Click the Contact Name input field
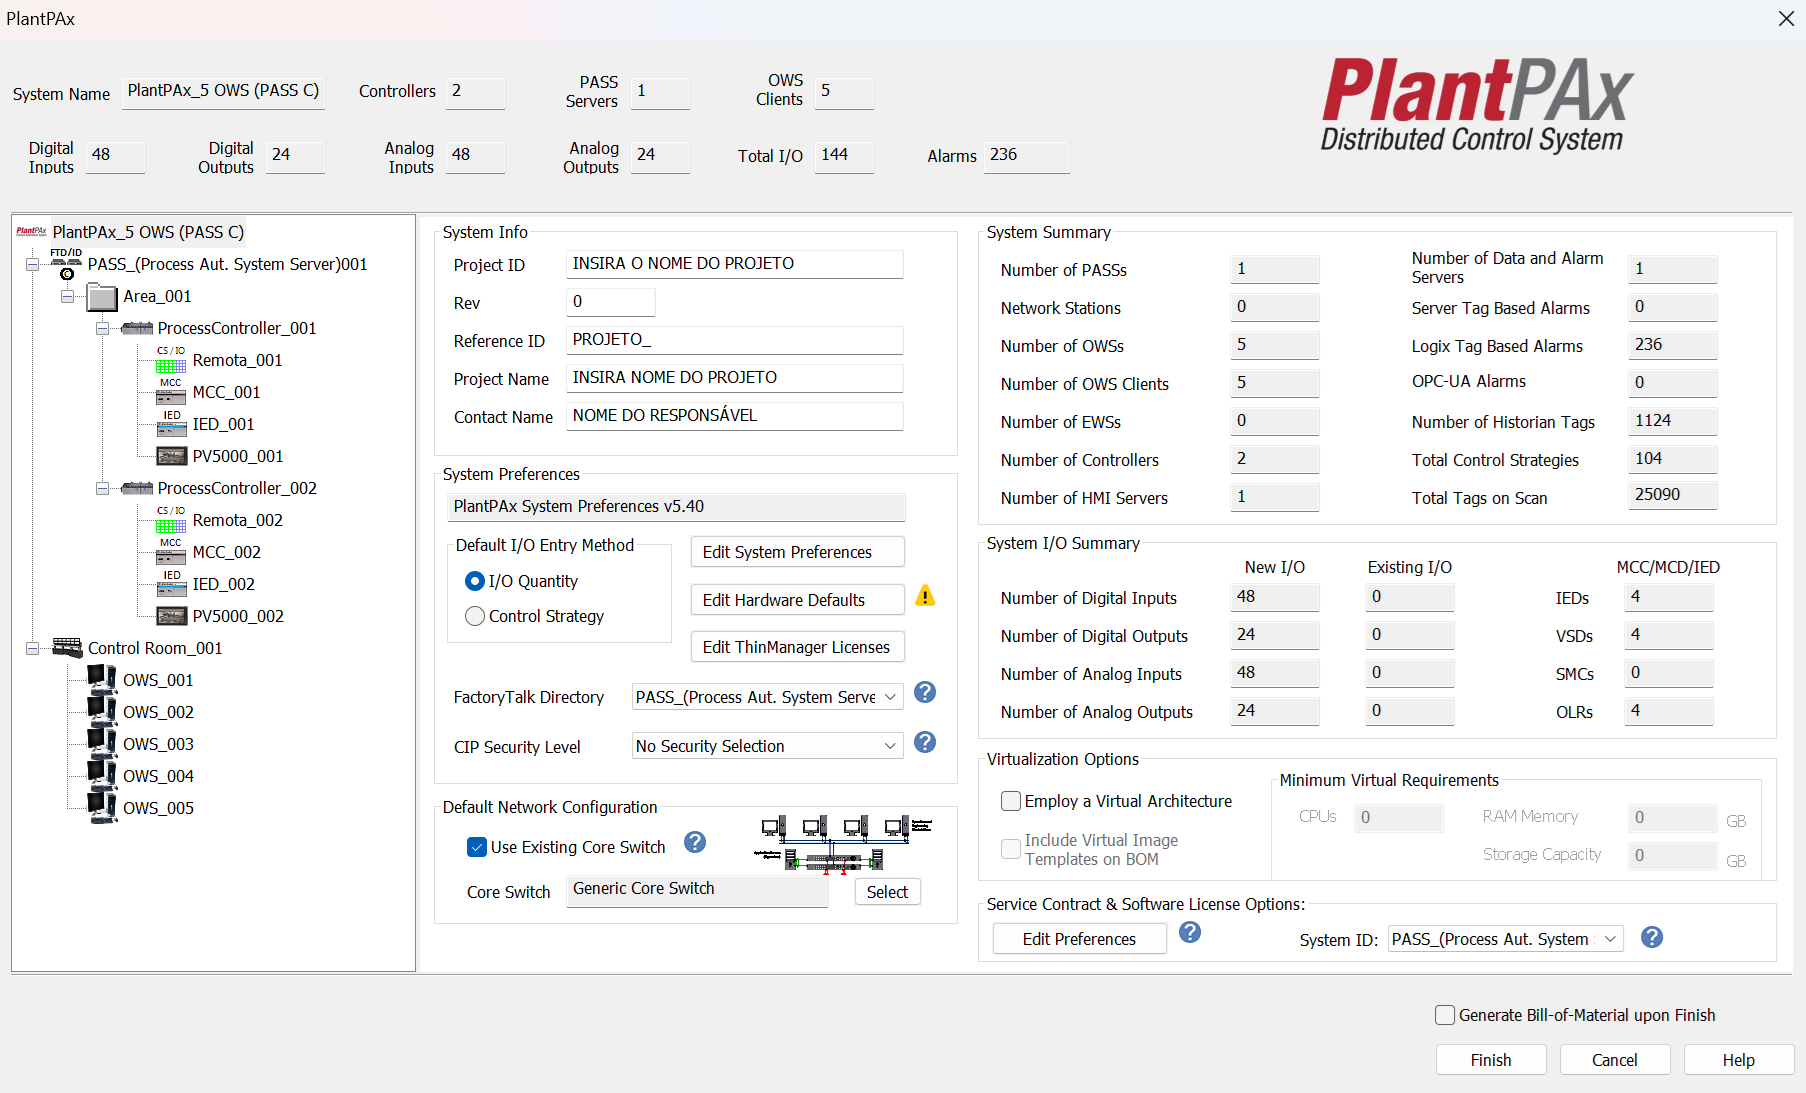Screen dimensions: 1806x1093 click(734, 416)
